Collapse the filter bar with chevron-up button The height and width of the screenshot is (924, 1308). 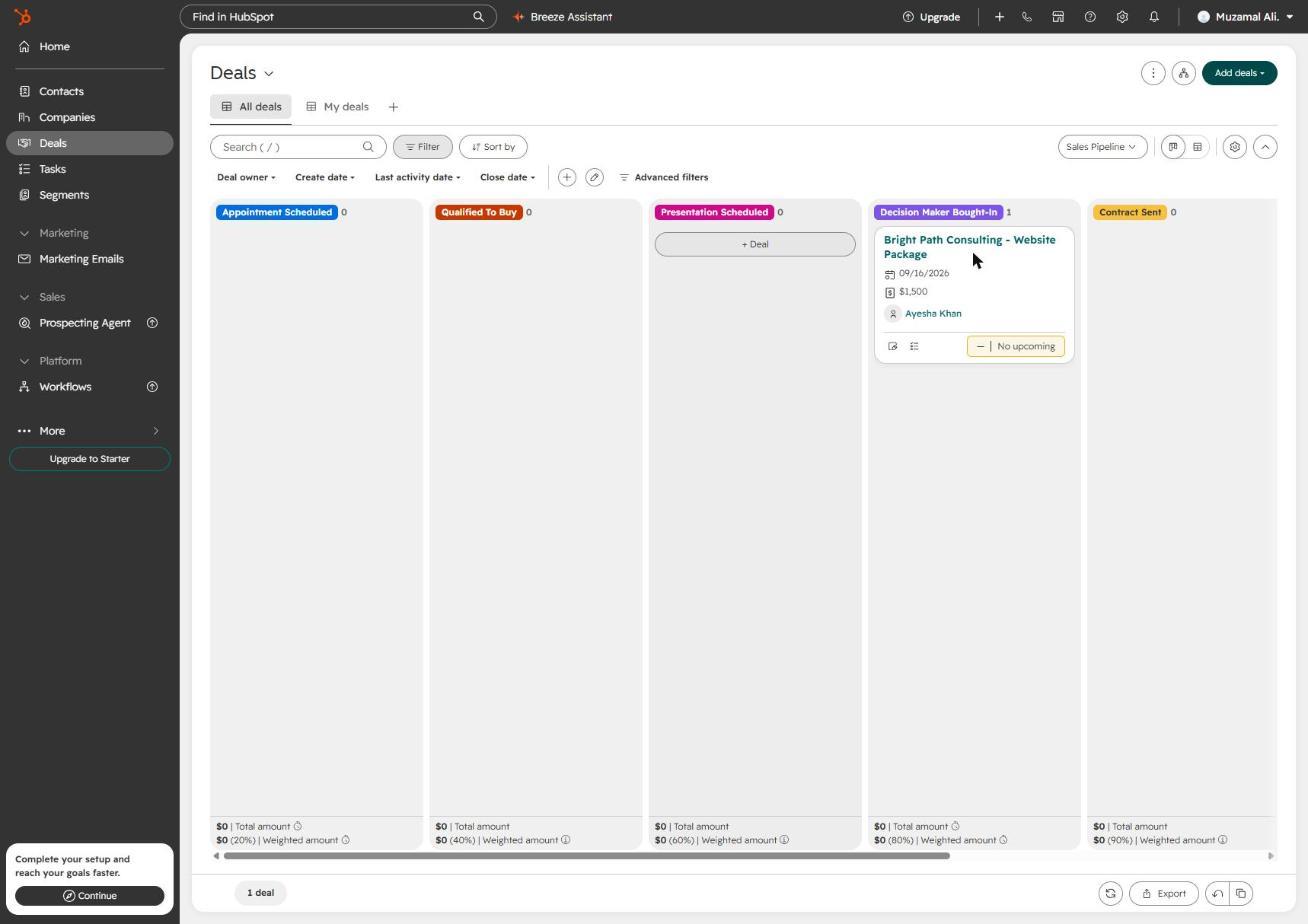coord(1265,147)
